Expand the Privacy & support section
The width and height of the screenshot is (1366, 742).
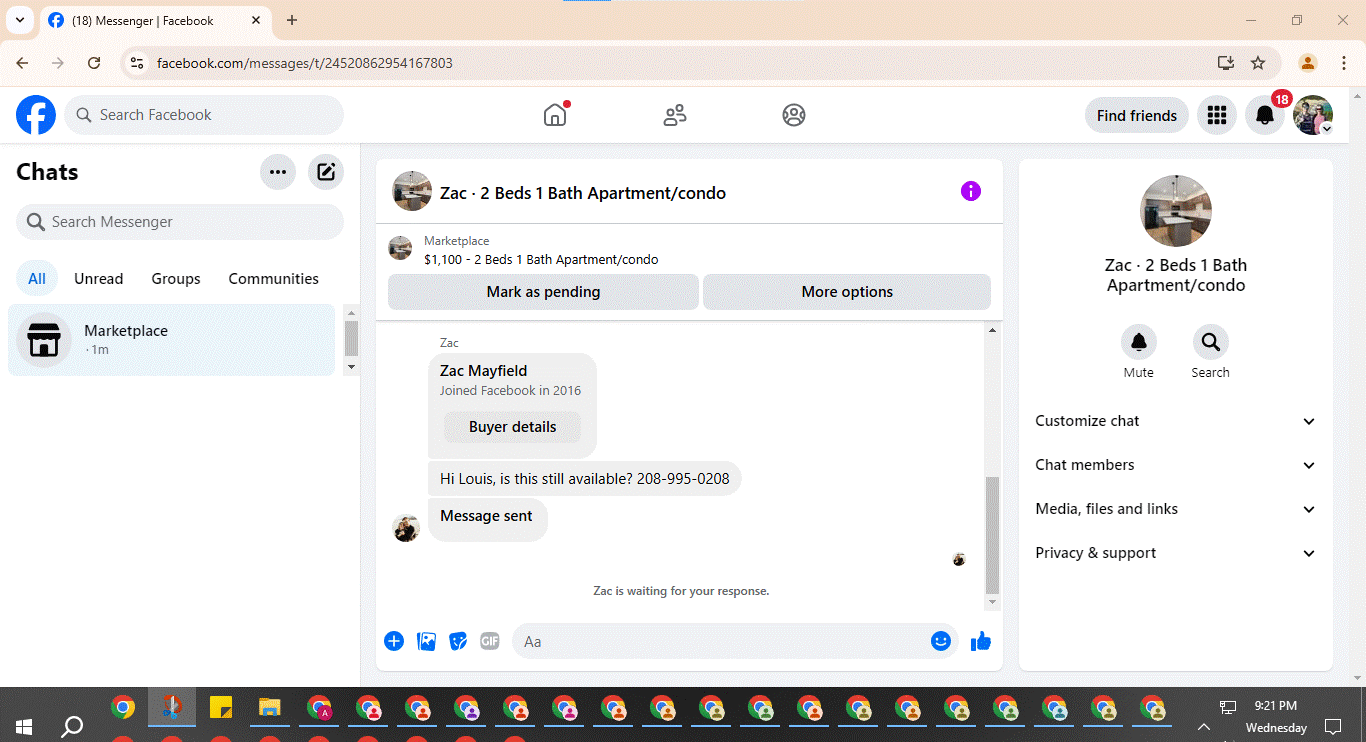point(1176,553)
